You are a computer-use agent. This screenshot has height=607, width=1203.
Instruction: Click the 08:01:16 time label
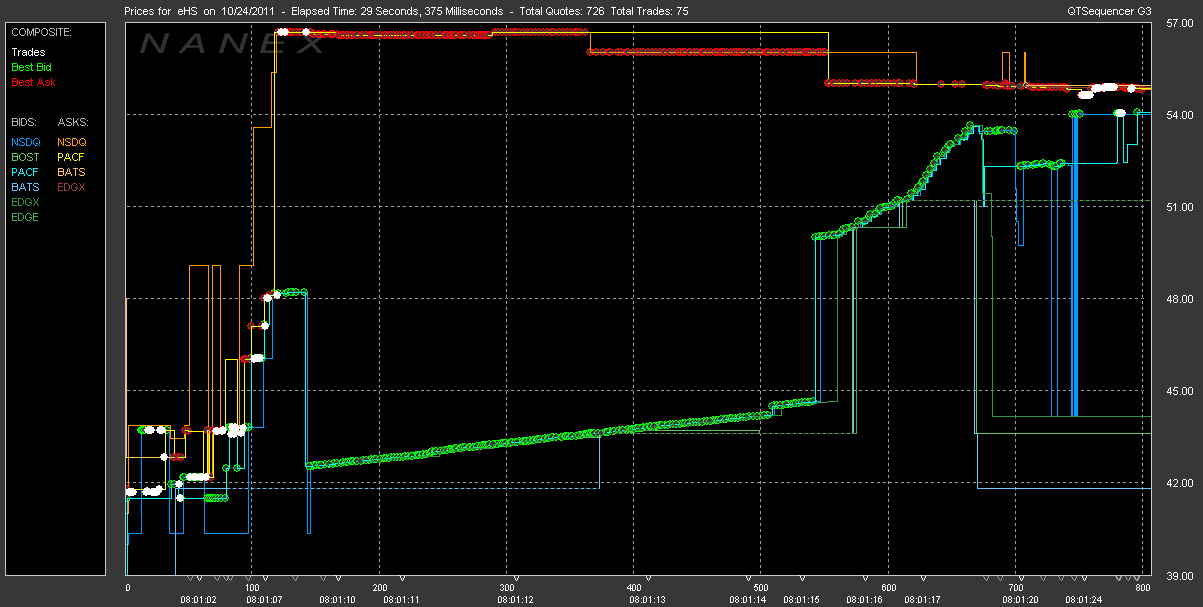click(x=864, y=600)
